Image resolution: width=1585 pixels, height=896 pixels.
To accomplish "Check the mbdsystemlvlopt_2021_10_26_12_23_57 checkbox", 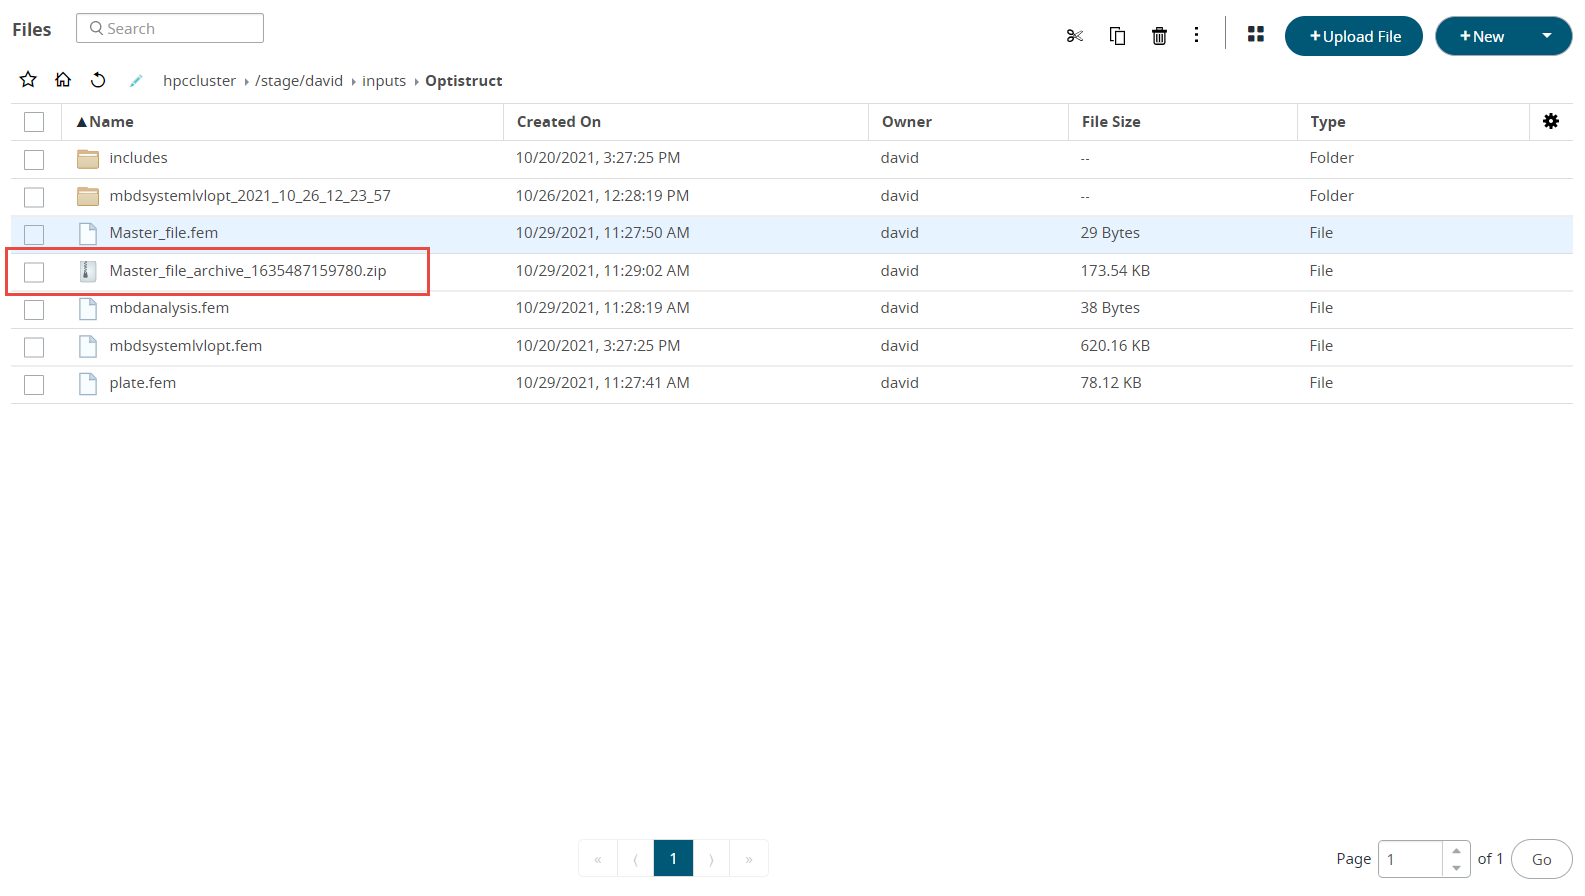I will pos(34,197).
